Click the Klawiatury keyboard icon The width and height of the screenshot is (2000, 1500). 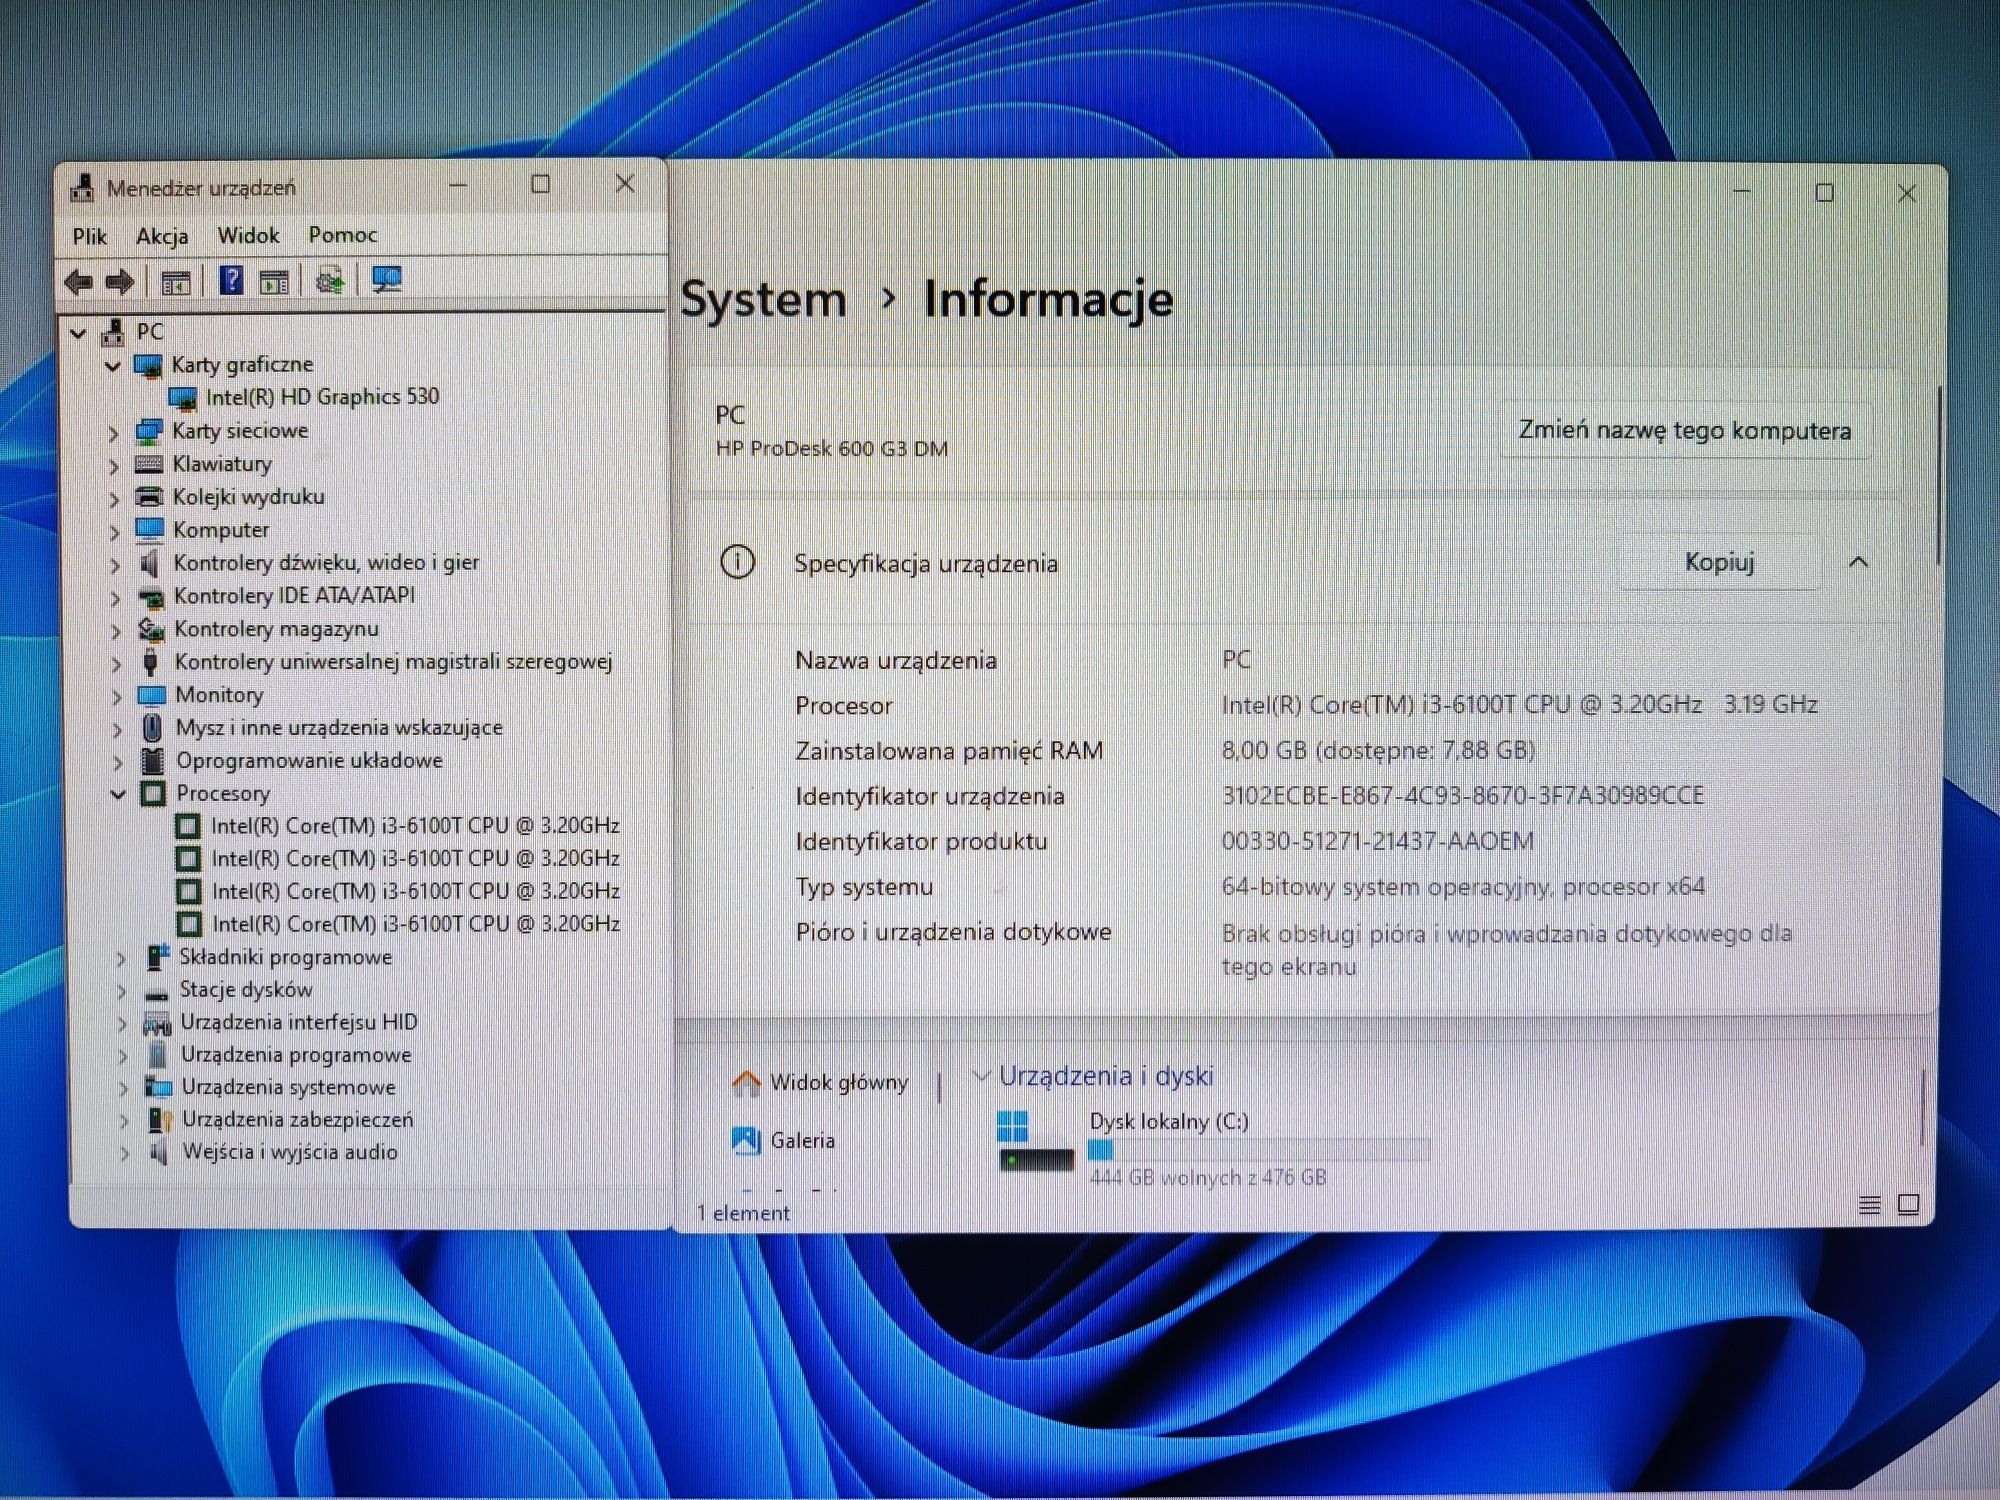point(149,464)
